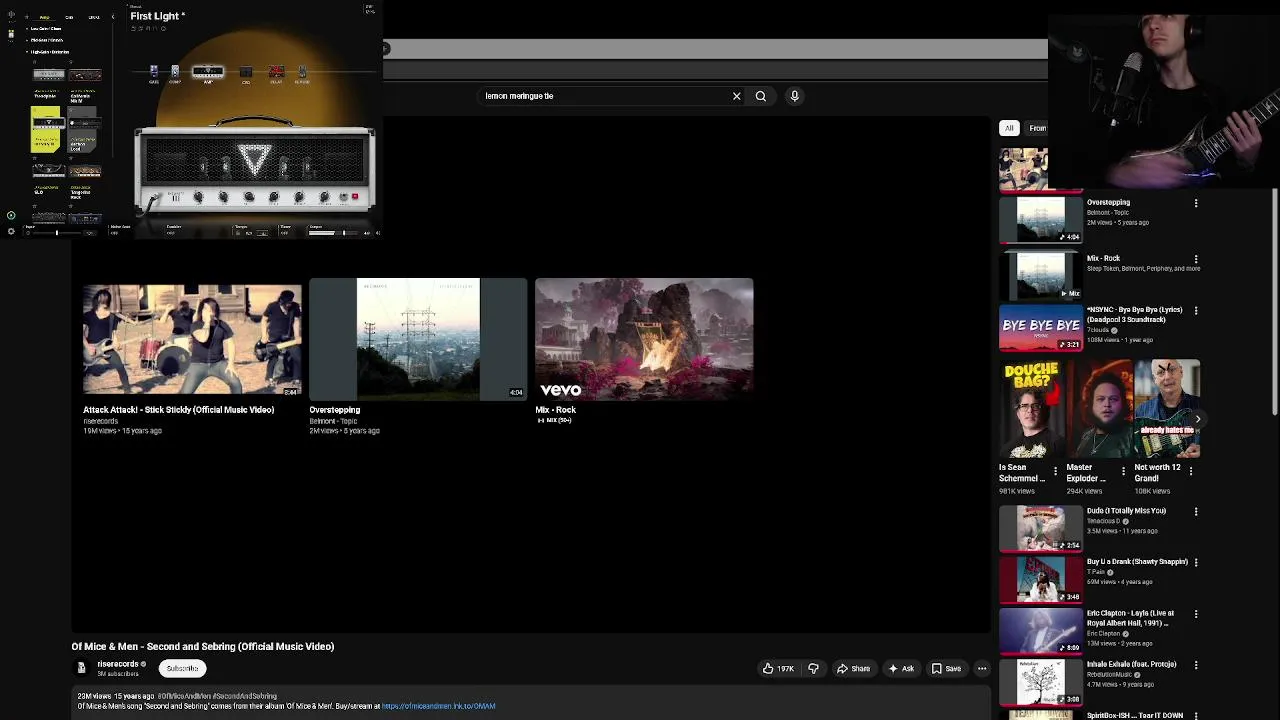Like the video with thumbs up
Screen dimensions: 1280x720
coord(778,669)
